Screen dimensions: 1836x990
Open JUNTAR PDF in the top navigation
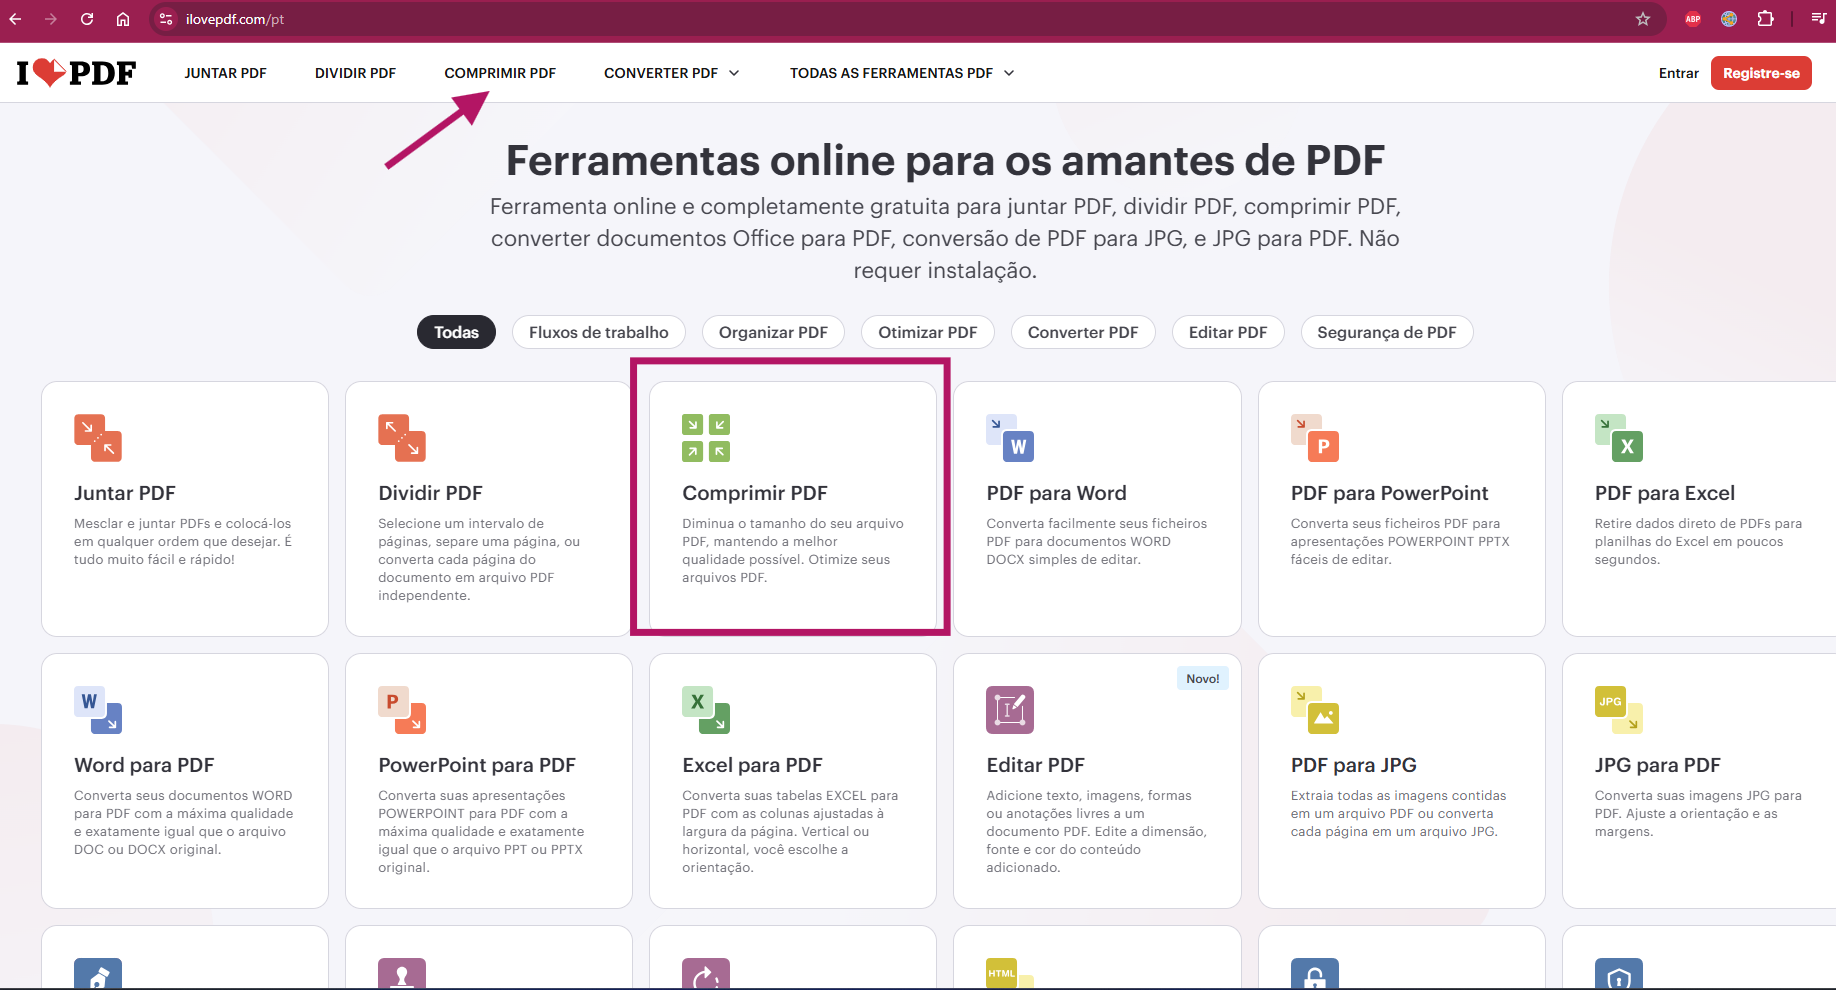click(x=225, y=73)
